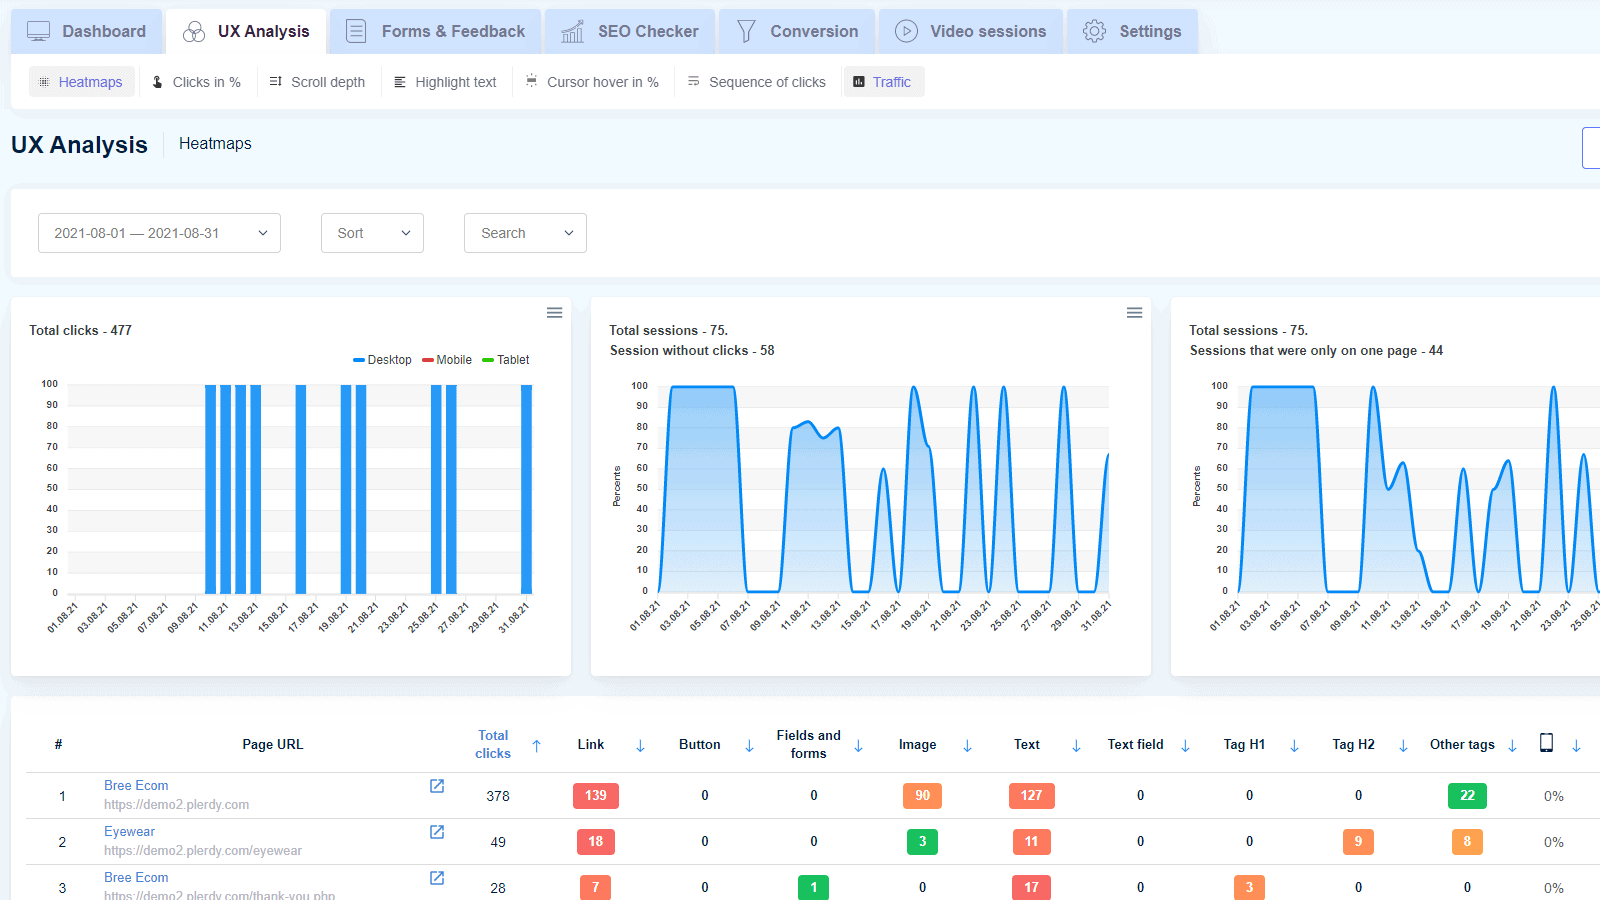Screen dimensions: 1600x900
Task: Click the Conversion funnel icon
Action: click(x=746, y=31)
